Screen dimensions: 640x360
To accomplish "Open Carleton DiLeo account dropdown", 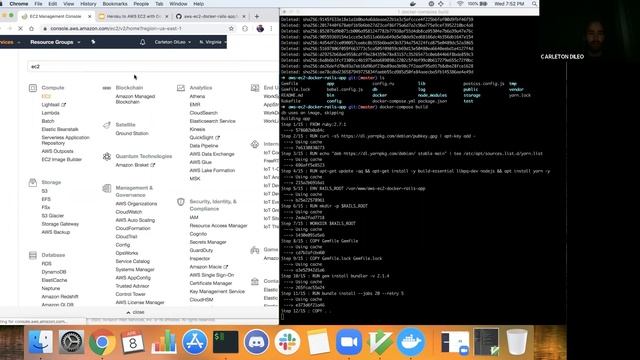I will coord(172,42).
